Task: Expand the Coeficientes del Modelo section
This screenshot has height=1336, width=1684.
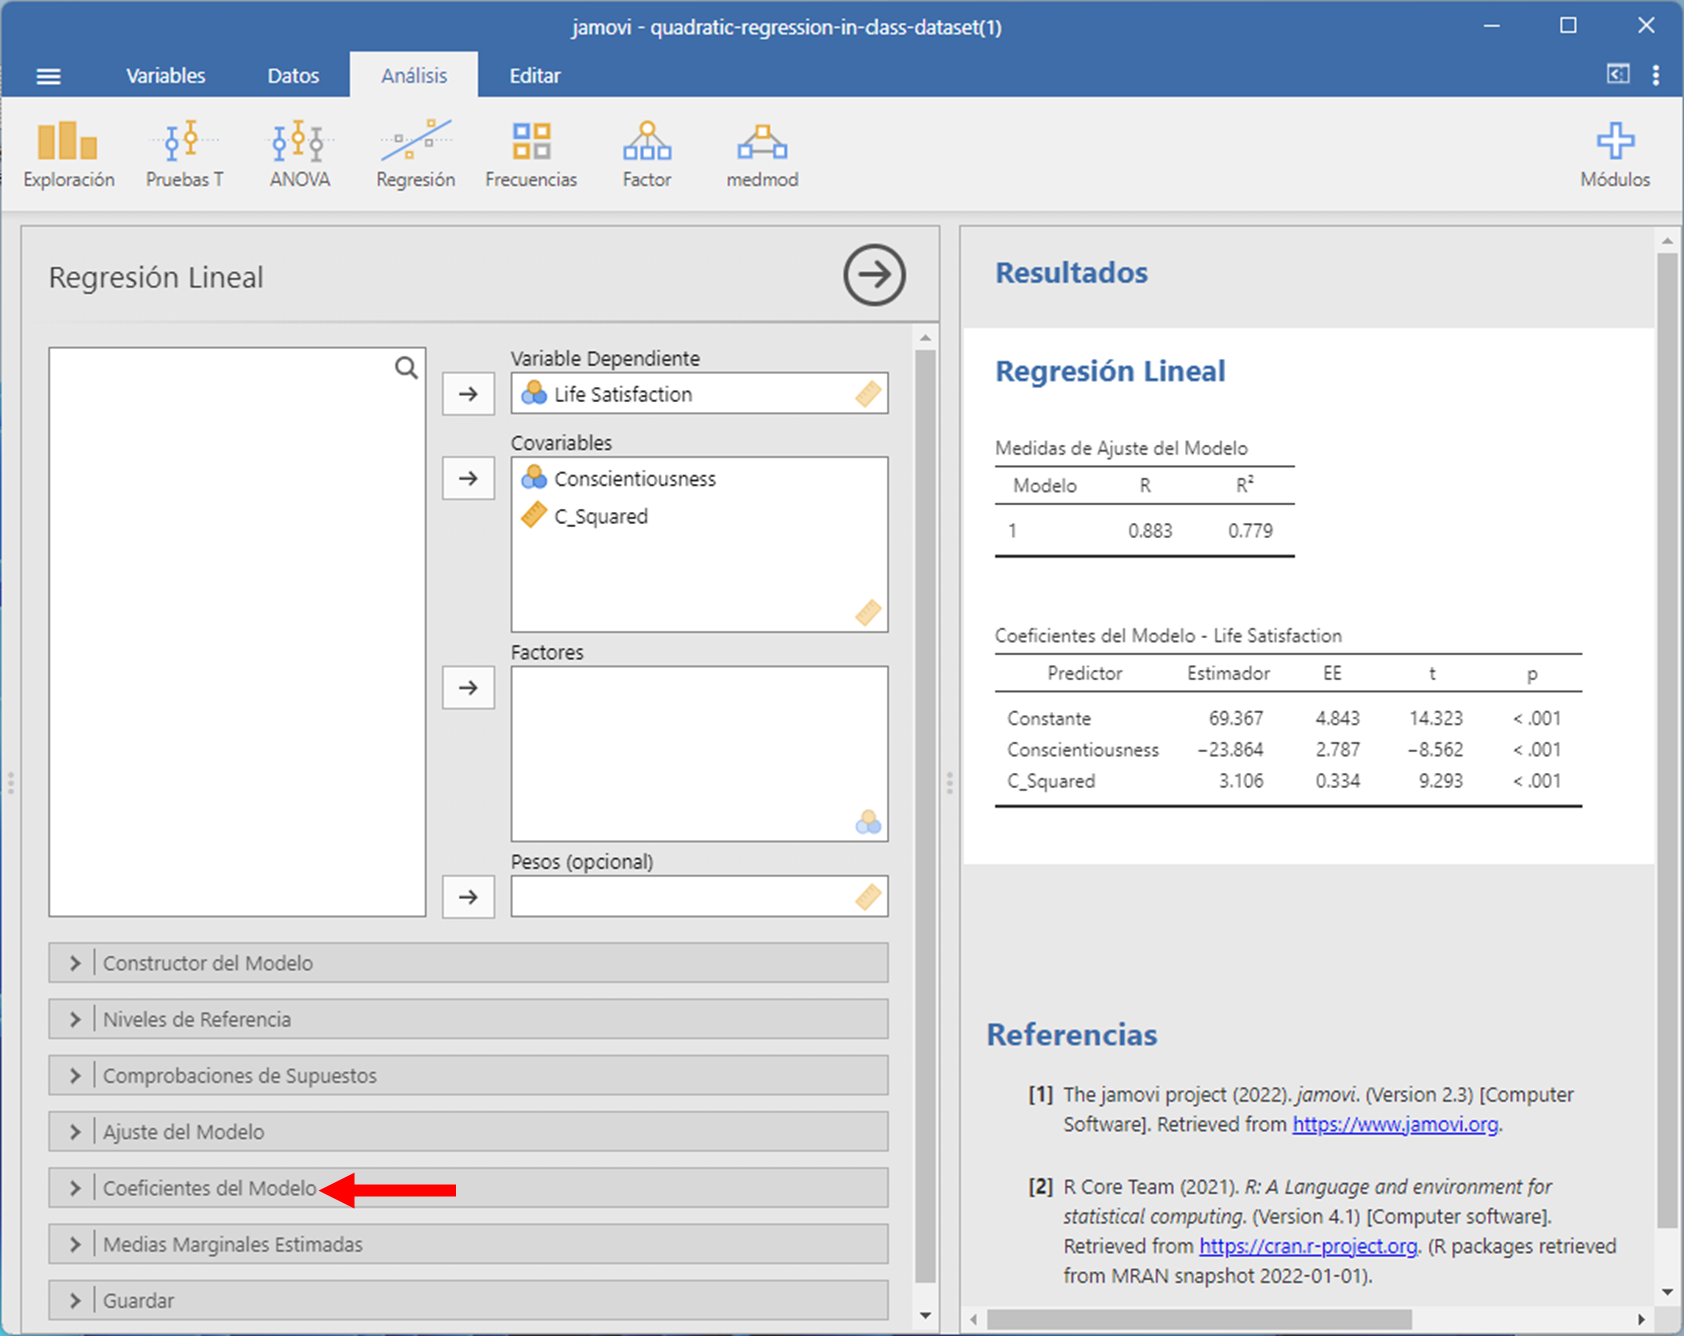Action: pos(209,1188)
